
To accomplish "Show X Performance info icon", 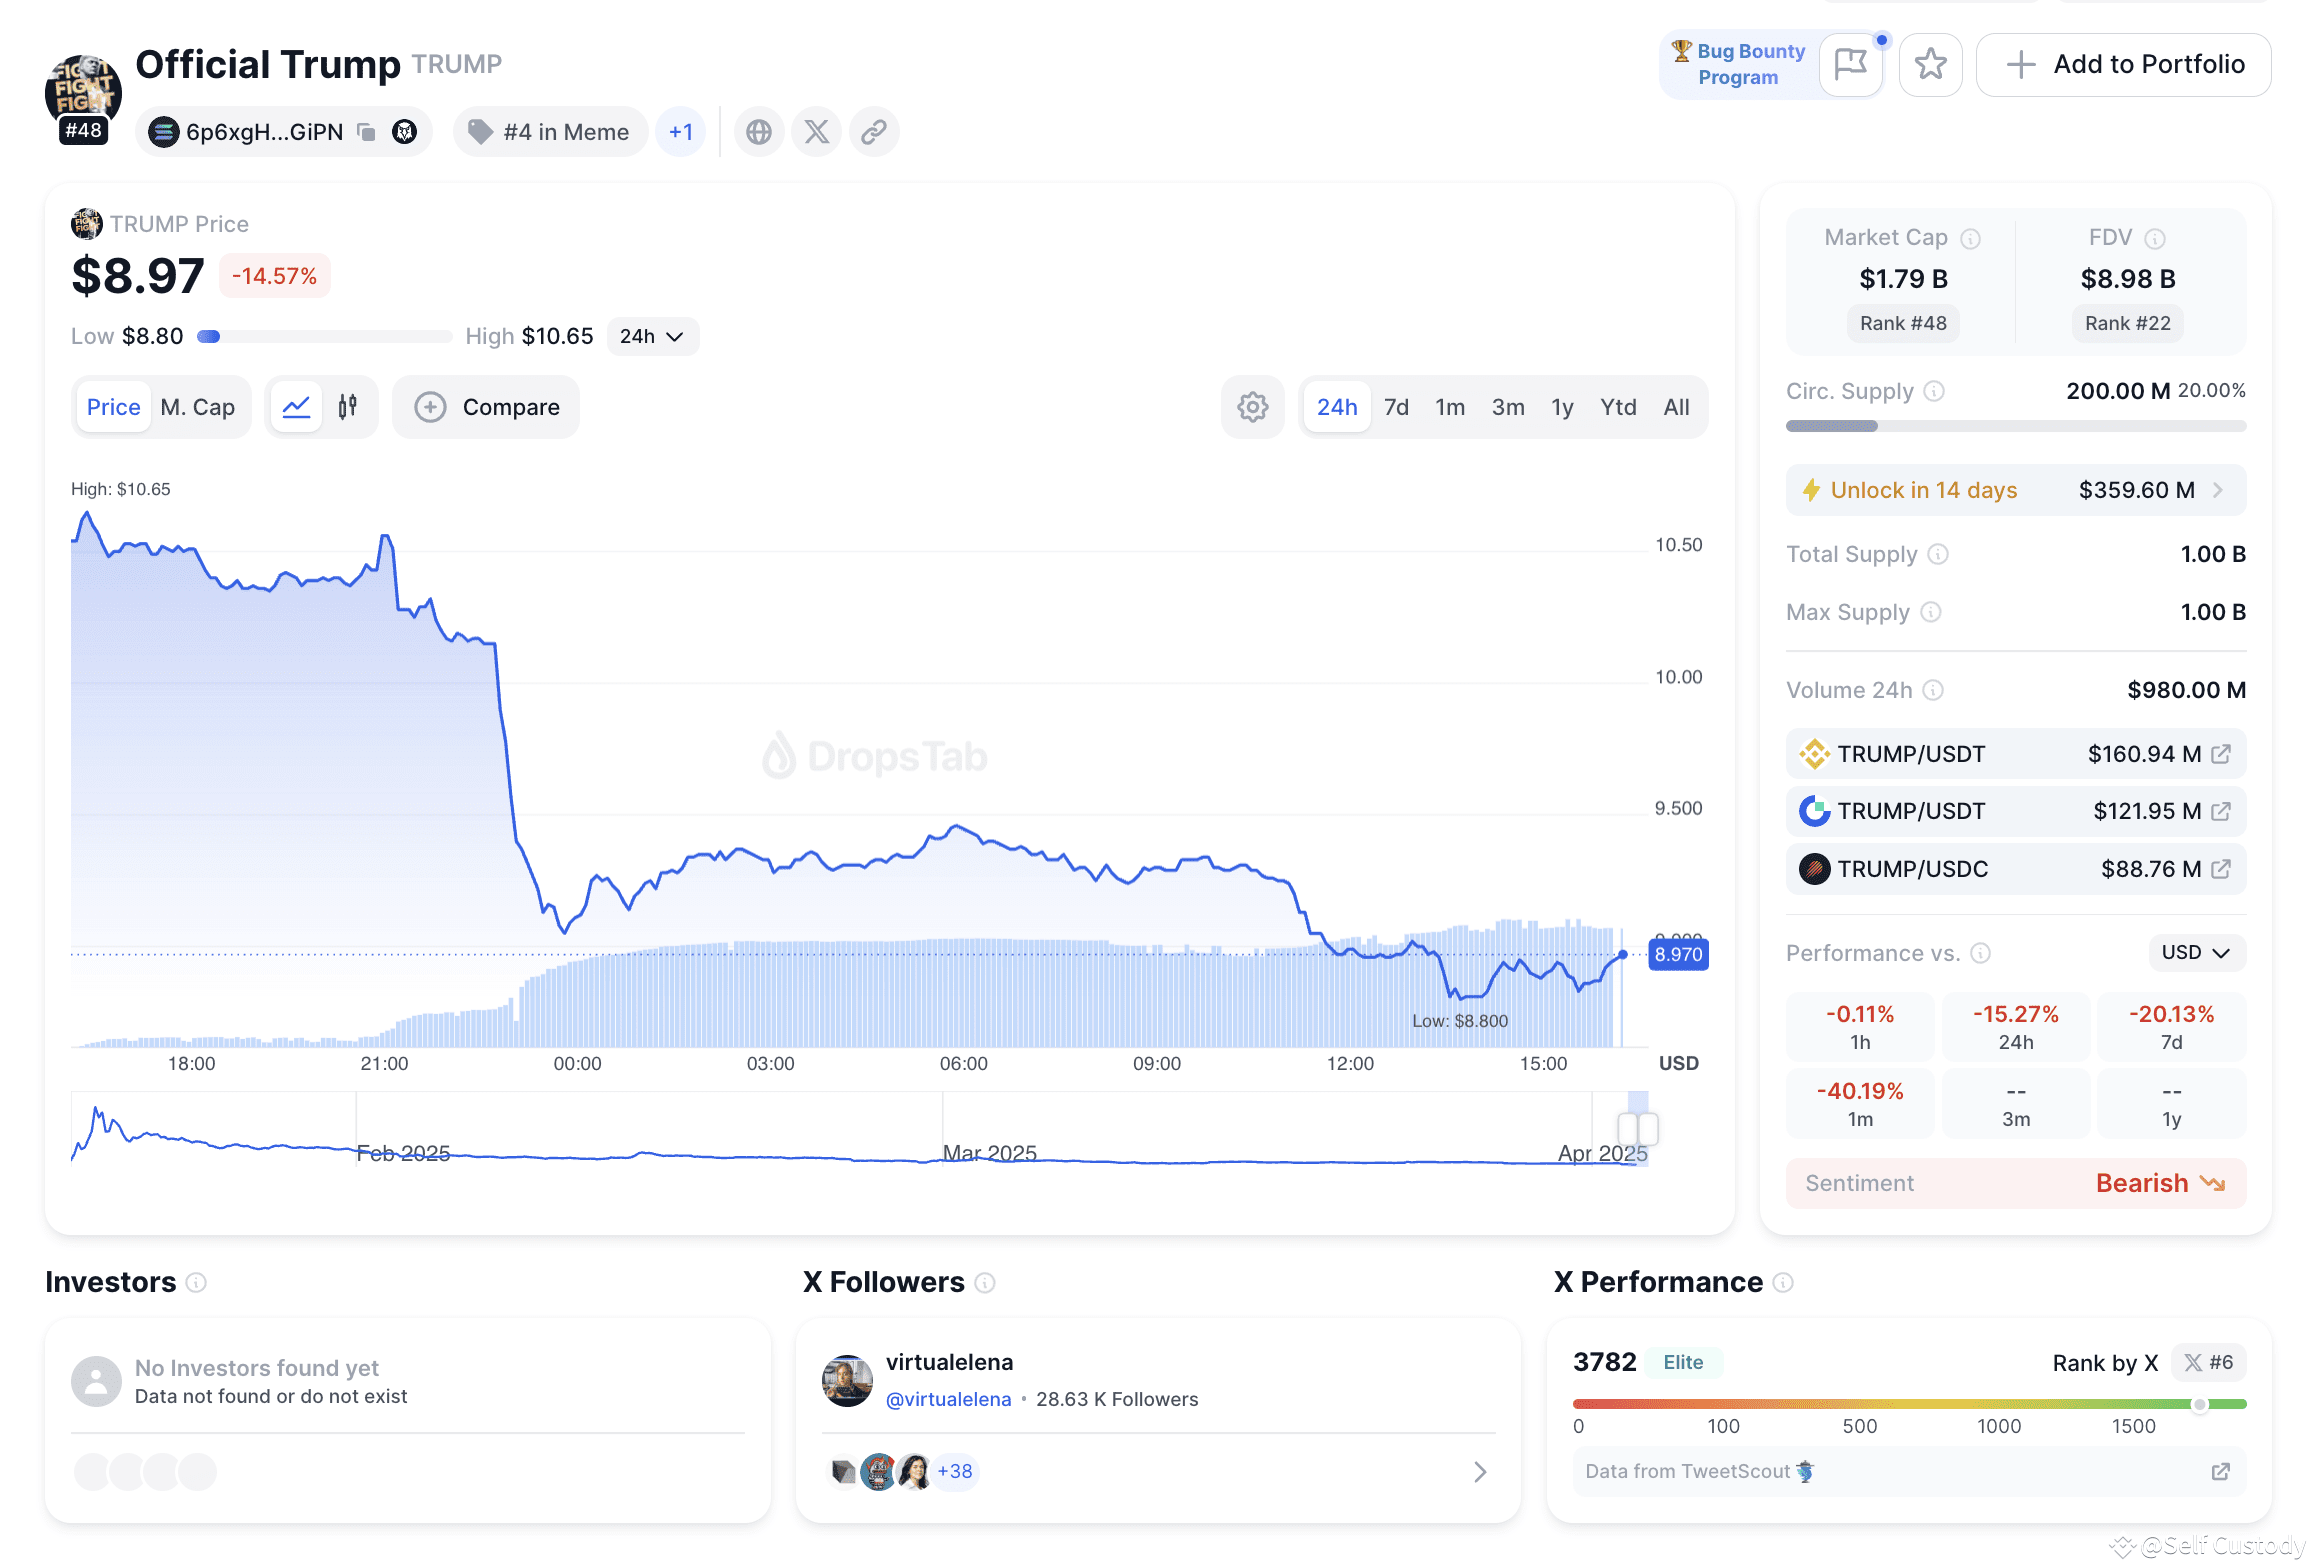I will point(1783,1282).
